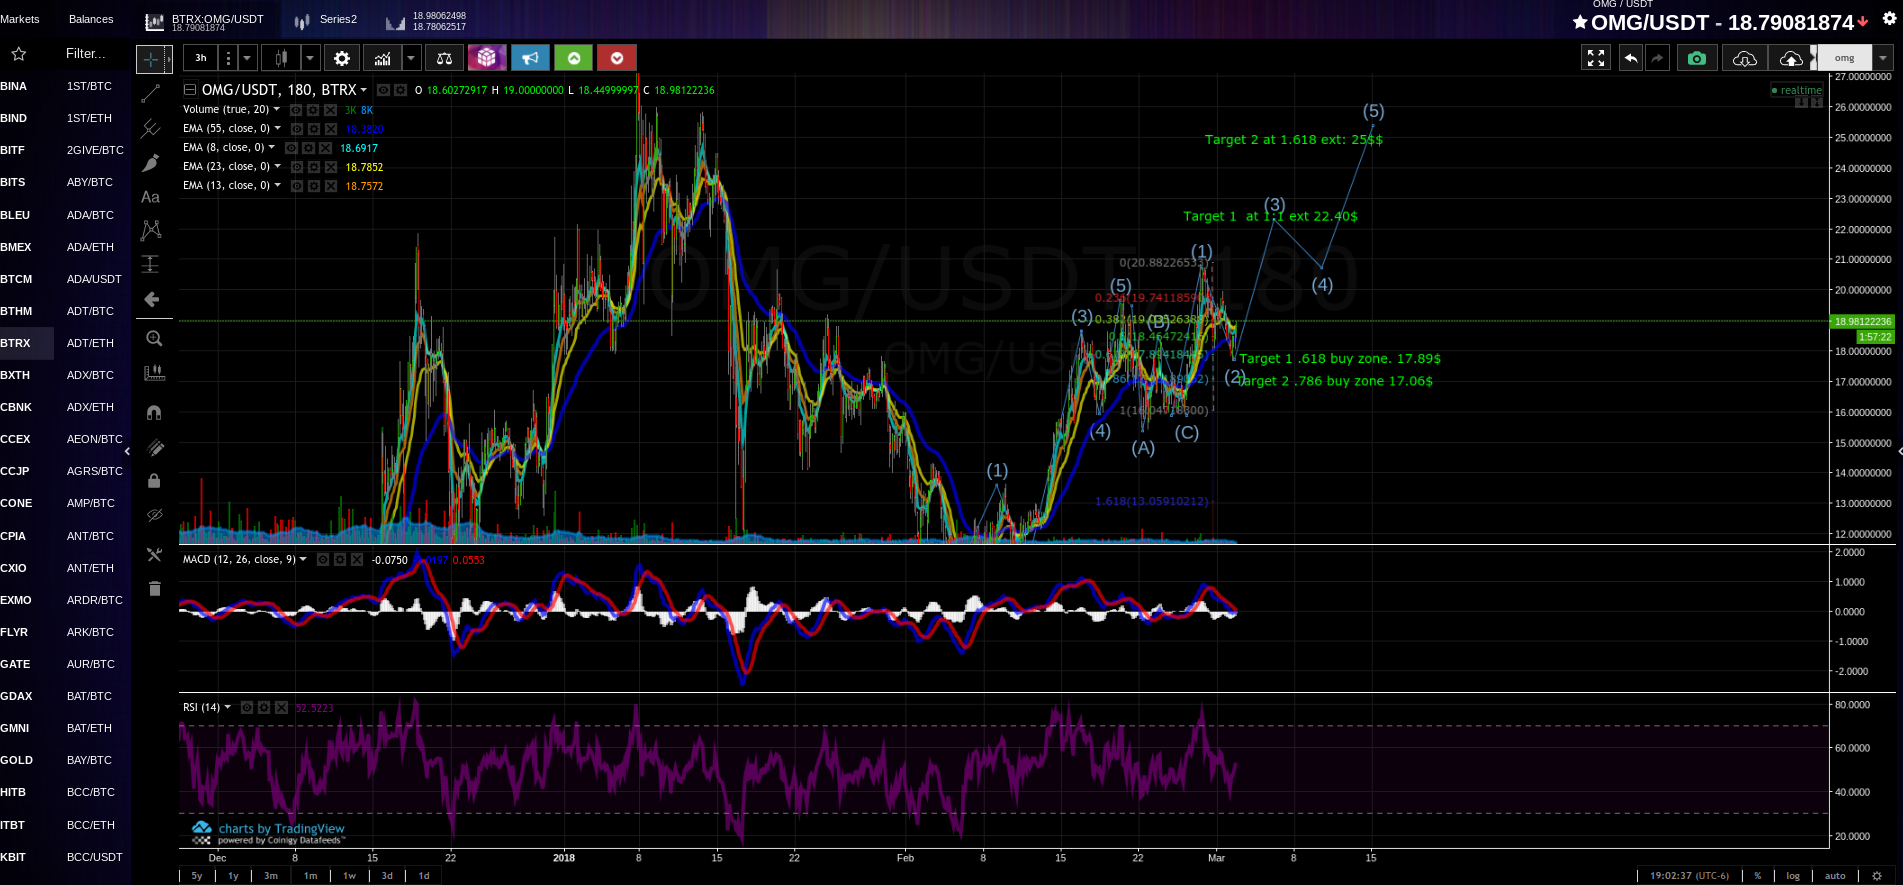Save chart layout to cloud

(x=1791, y=58)
